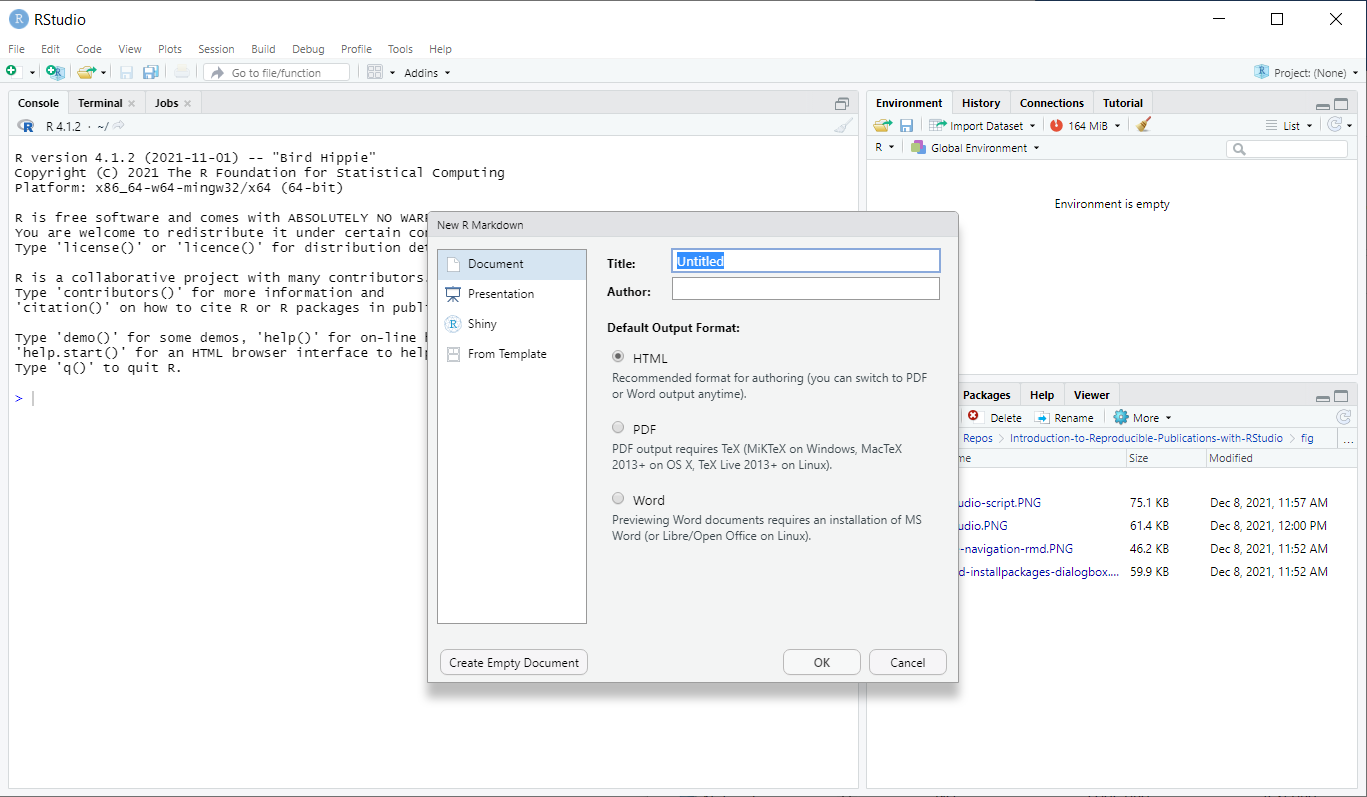1367x797 pixels.
Task: Close the Terminal tab
Action: coord(131,103)
